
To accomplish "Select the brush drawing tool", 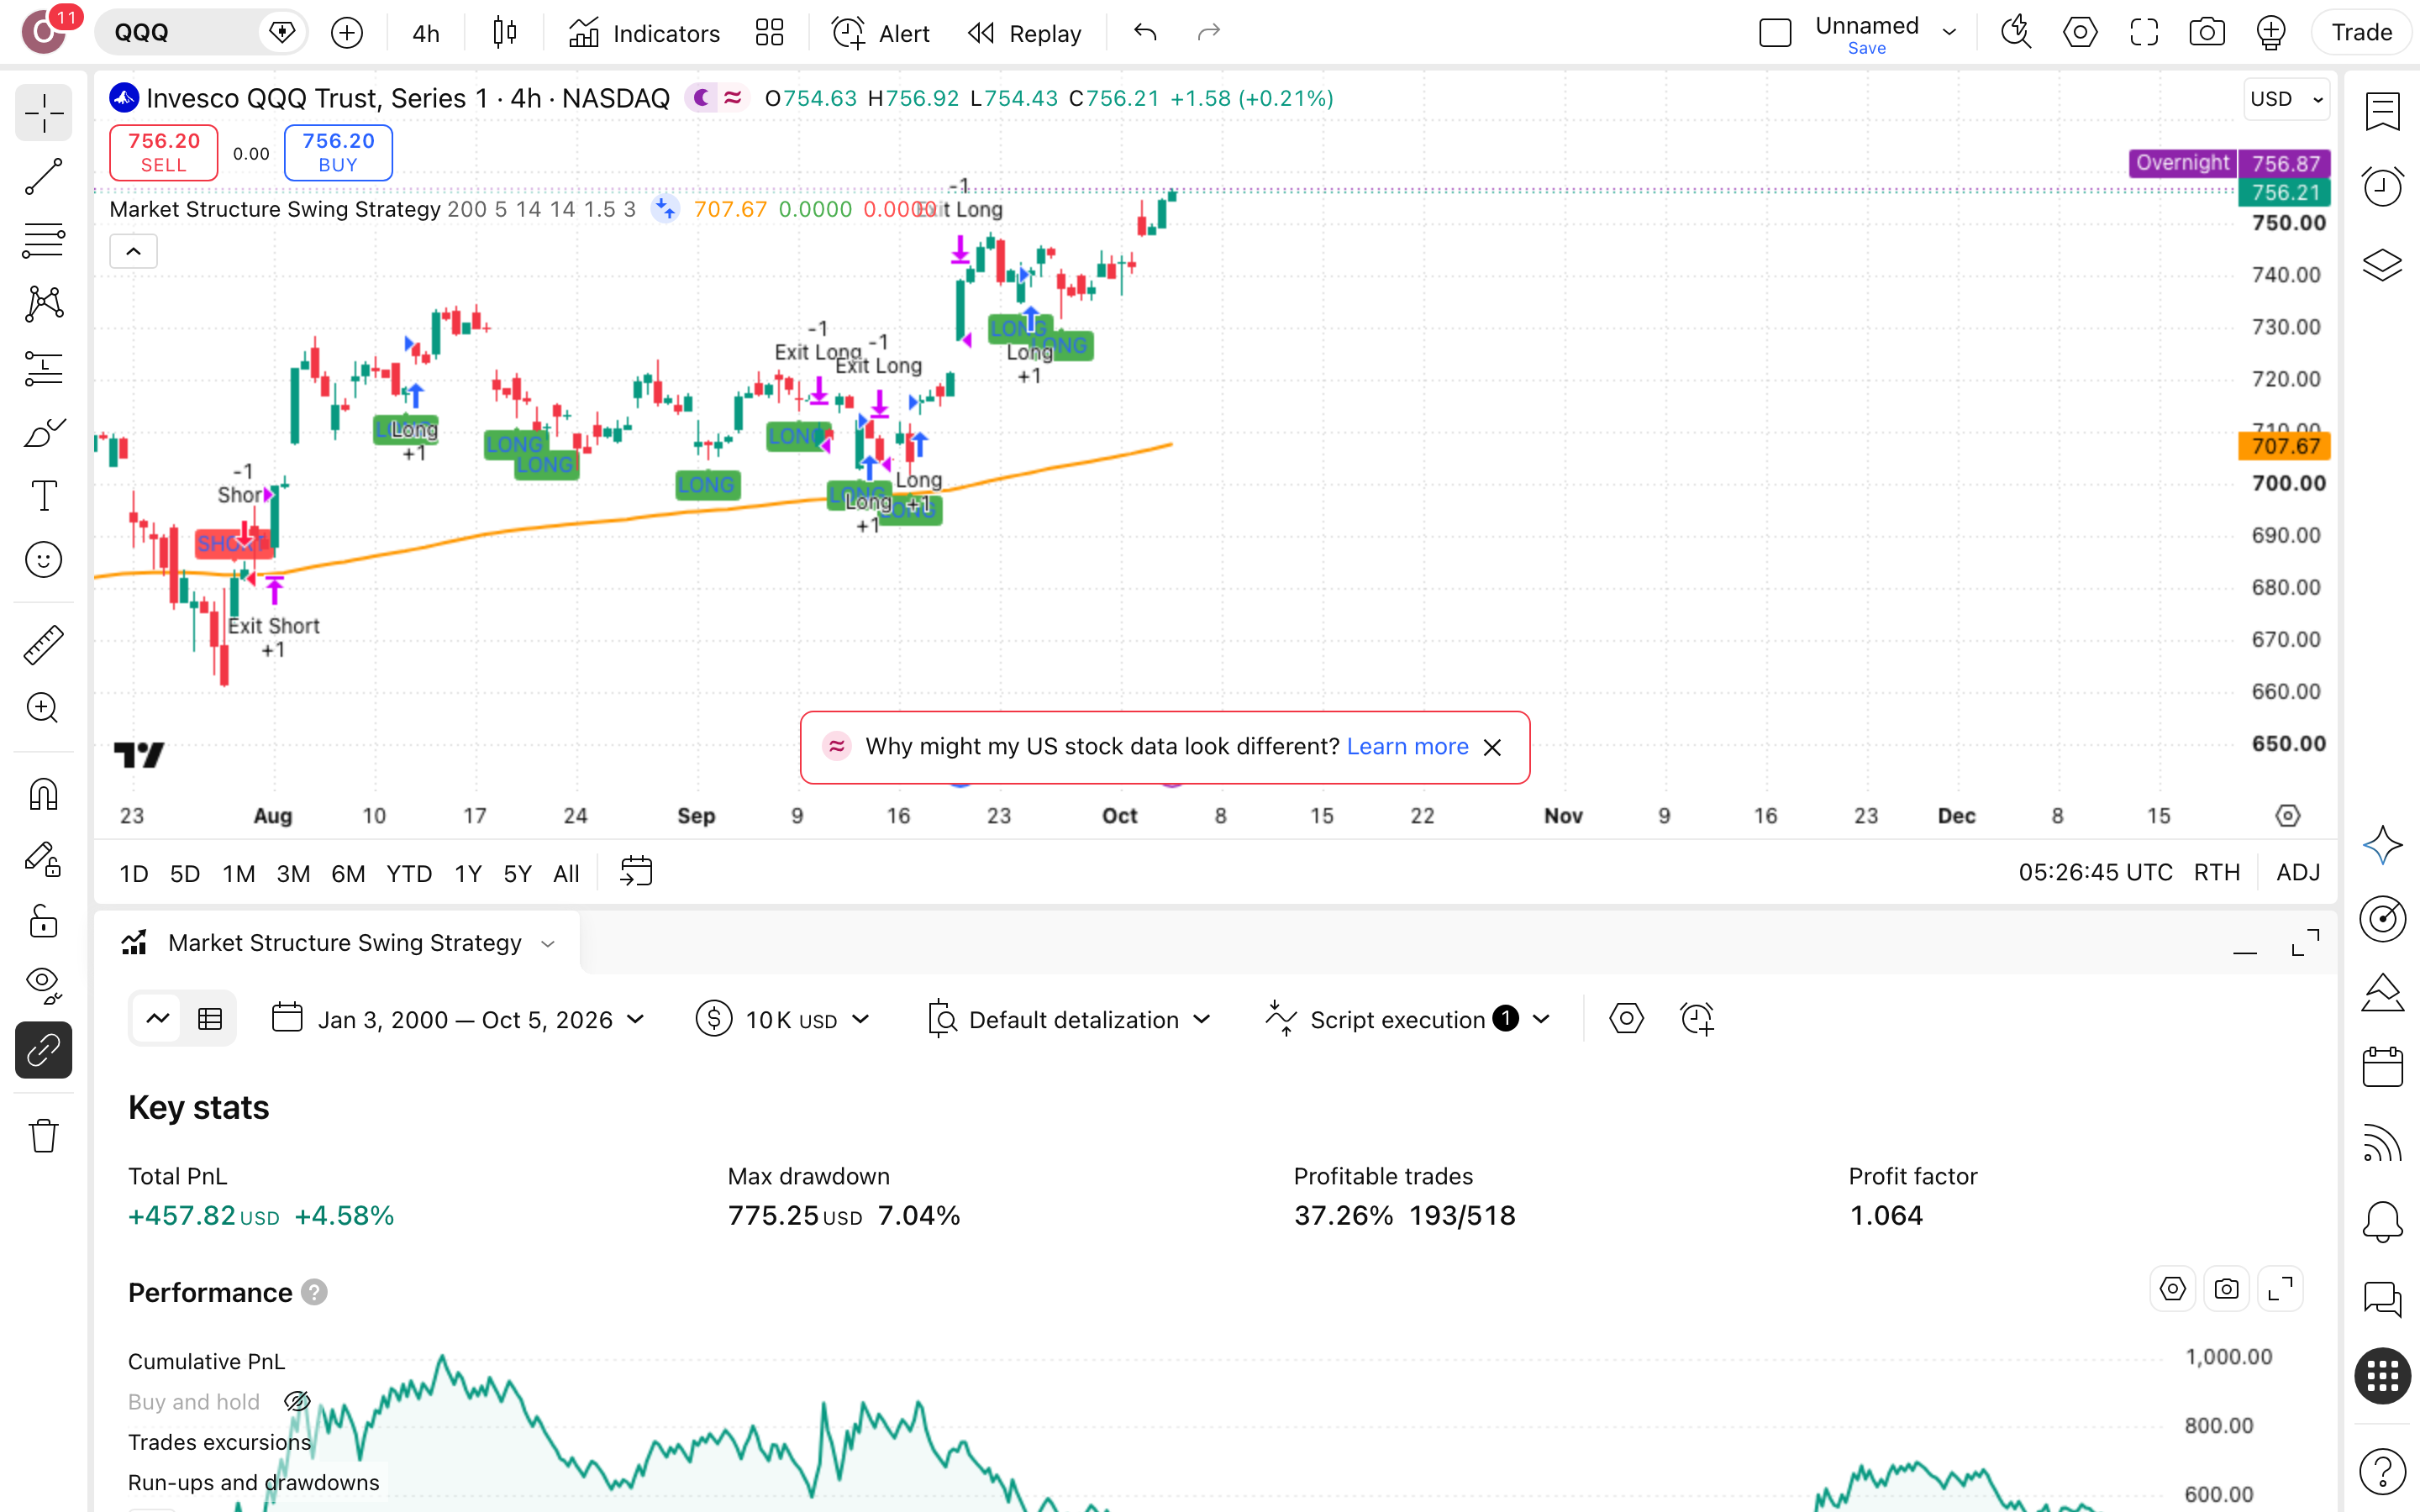I will tap(43, 432).
